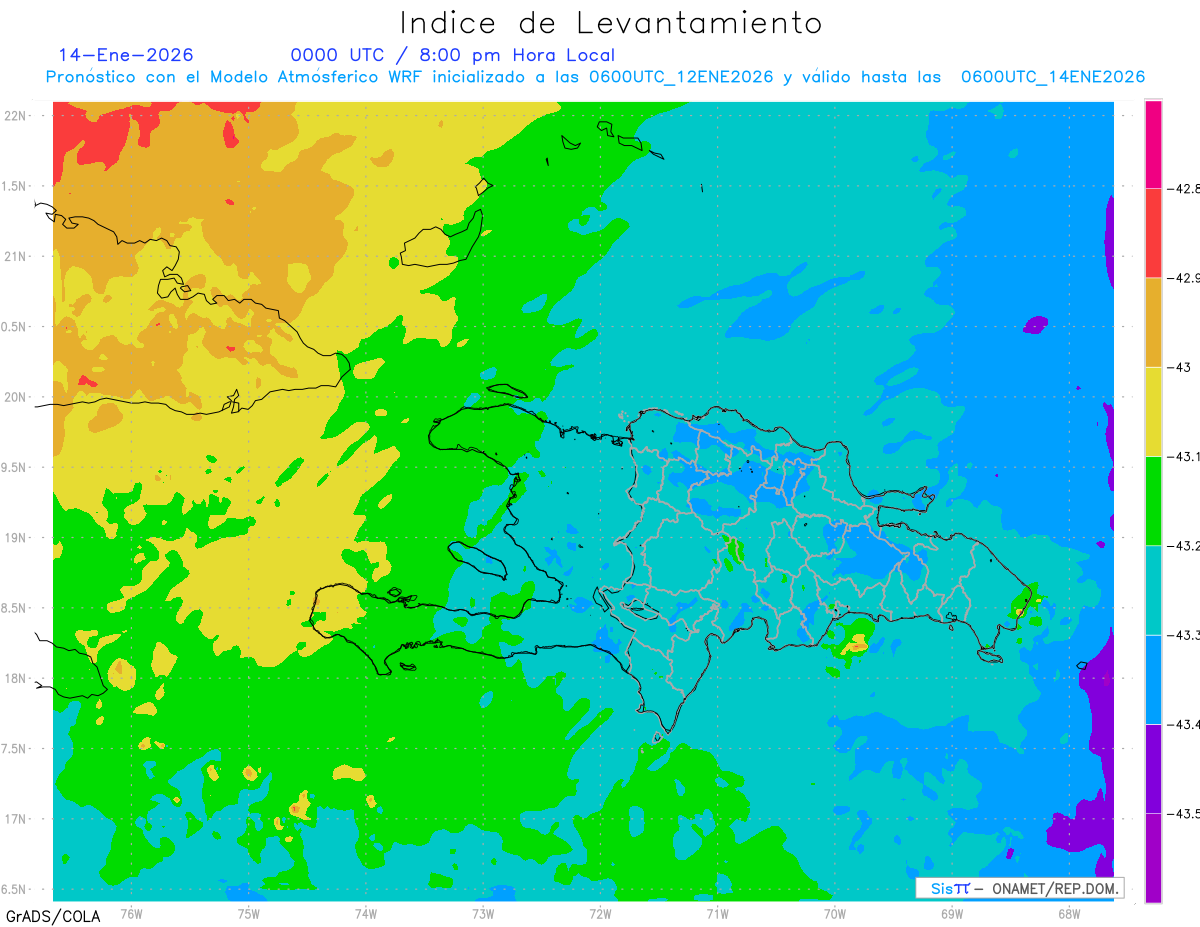Click the '72W' longitude label
The width and height of the screenshot is (1200, 927).
pos(600,913)
